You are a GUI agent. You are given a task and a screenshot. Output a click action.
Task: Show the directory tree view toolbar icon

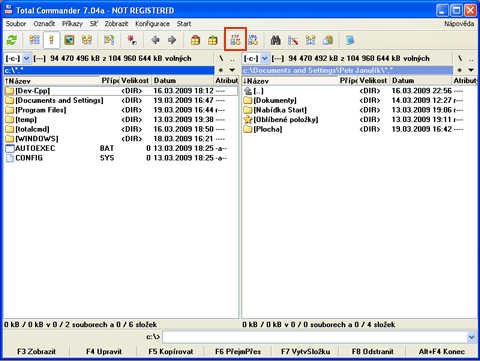(87, 40)
